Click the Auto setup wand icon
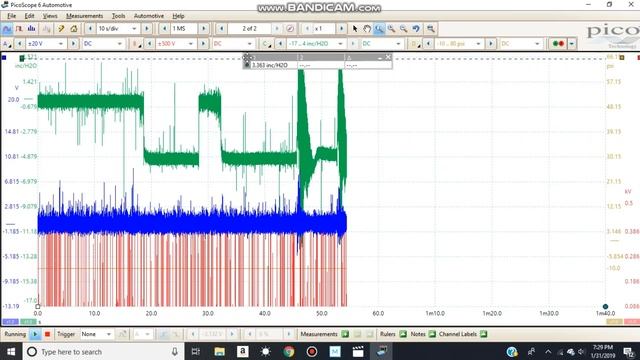Screen dimensions: 640x360 coord(61,29)
